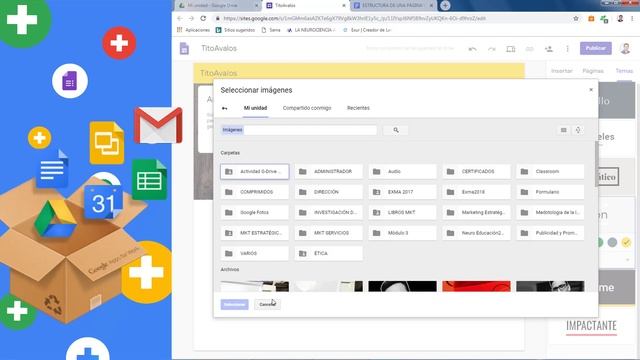Open the Páginas side panel tab
Viewport: 640px width, 360px height.
tap(593, 71)
